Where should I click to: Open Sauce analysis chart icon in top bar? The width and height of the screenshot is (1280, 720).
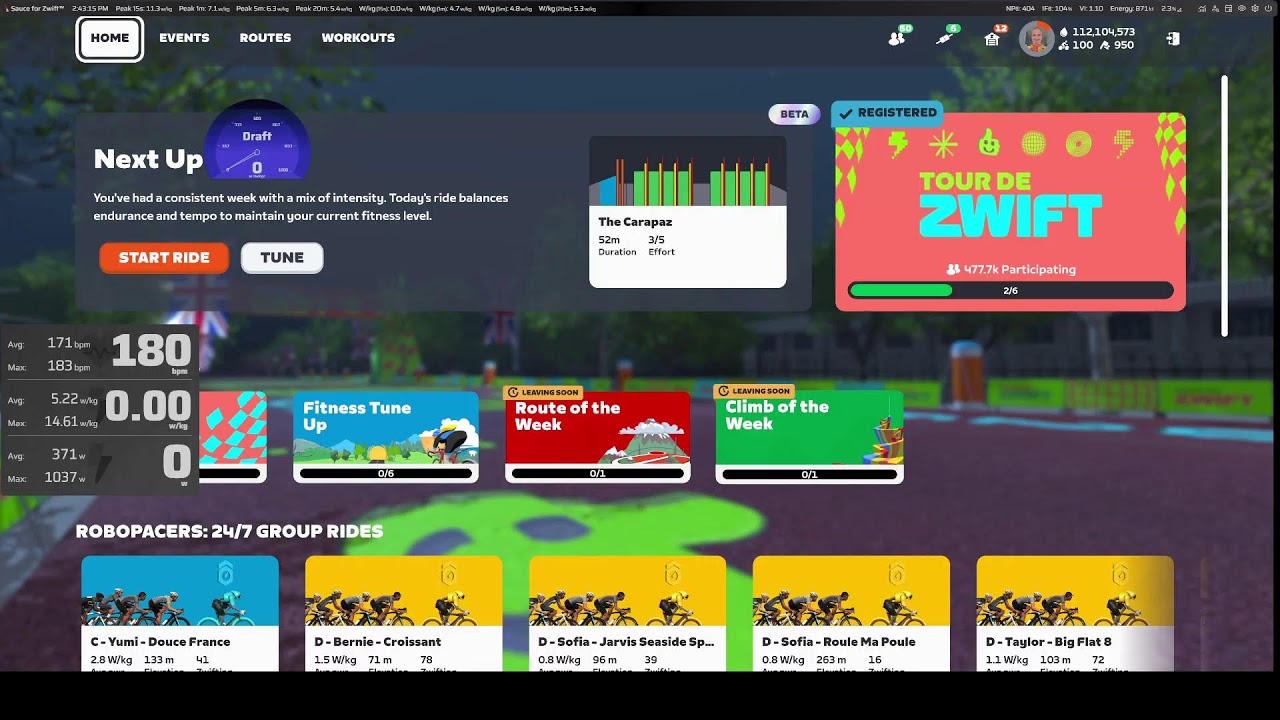[x=1202, y=8]
